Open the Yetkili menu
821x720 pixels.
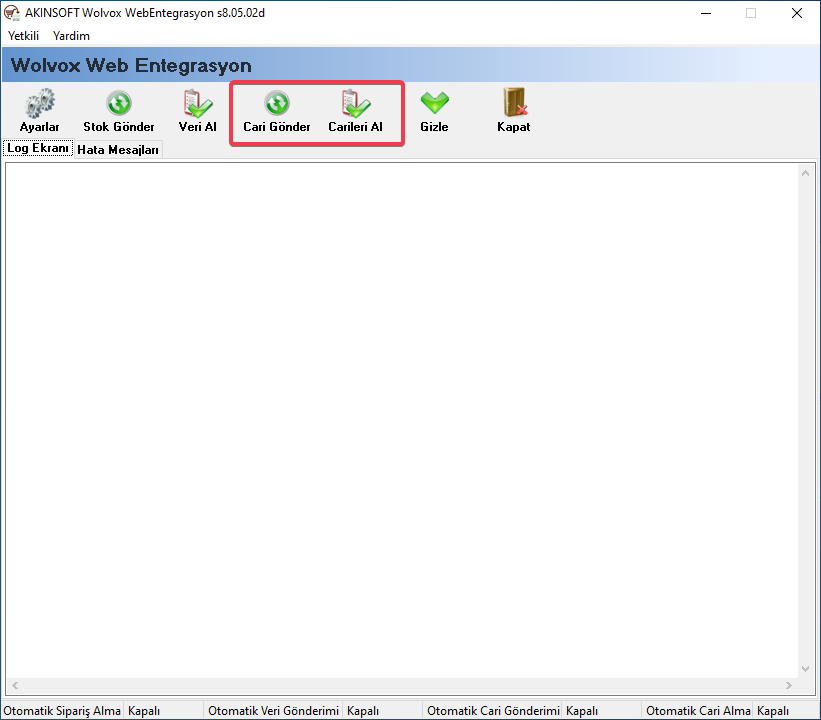pos(24,36)
